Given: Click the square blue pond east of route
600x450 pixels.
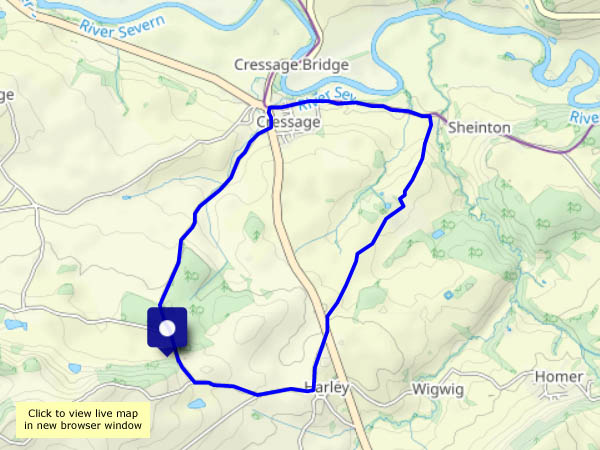Looking at the screenshot, I should click(x=448, y=295).
